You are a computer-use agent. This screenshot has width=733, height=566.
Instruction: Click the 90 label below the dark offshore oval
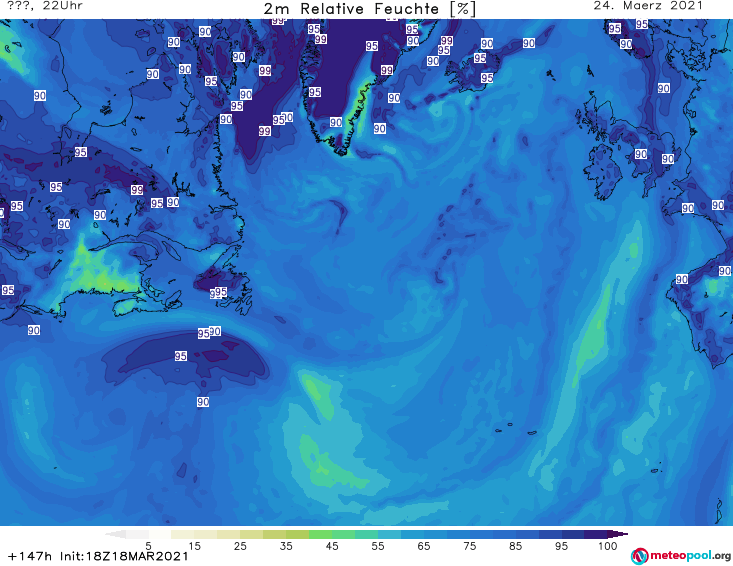(x=203, y=402)
